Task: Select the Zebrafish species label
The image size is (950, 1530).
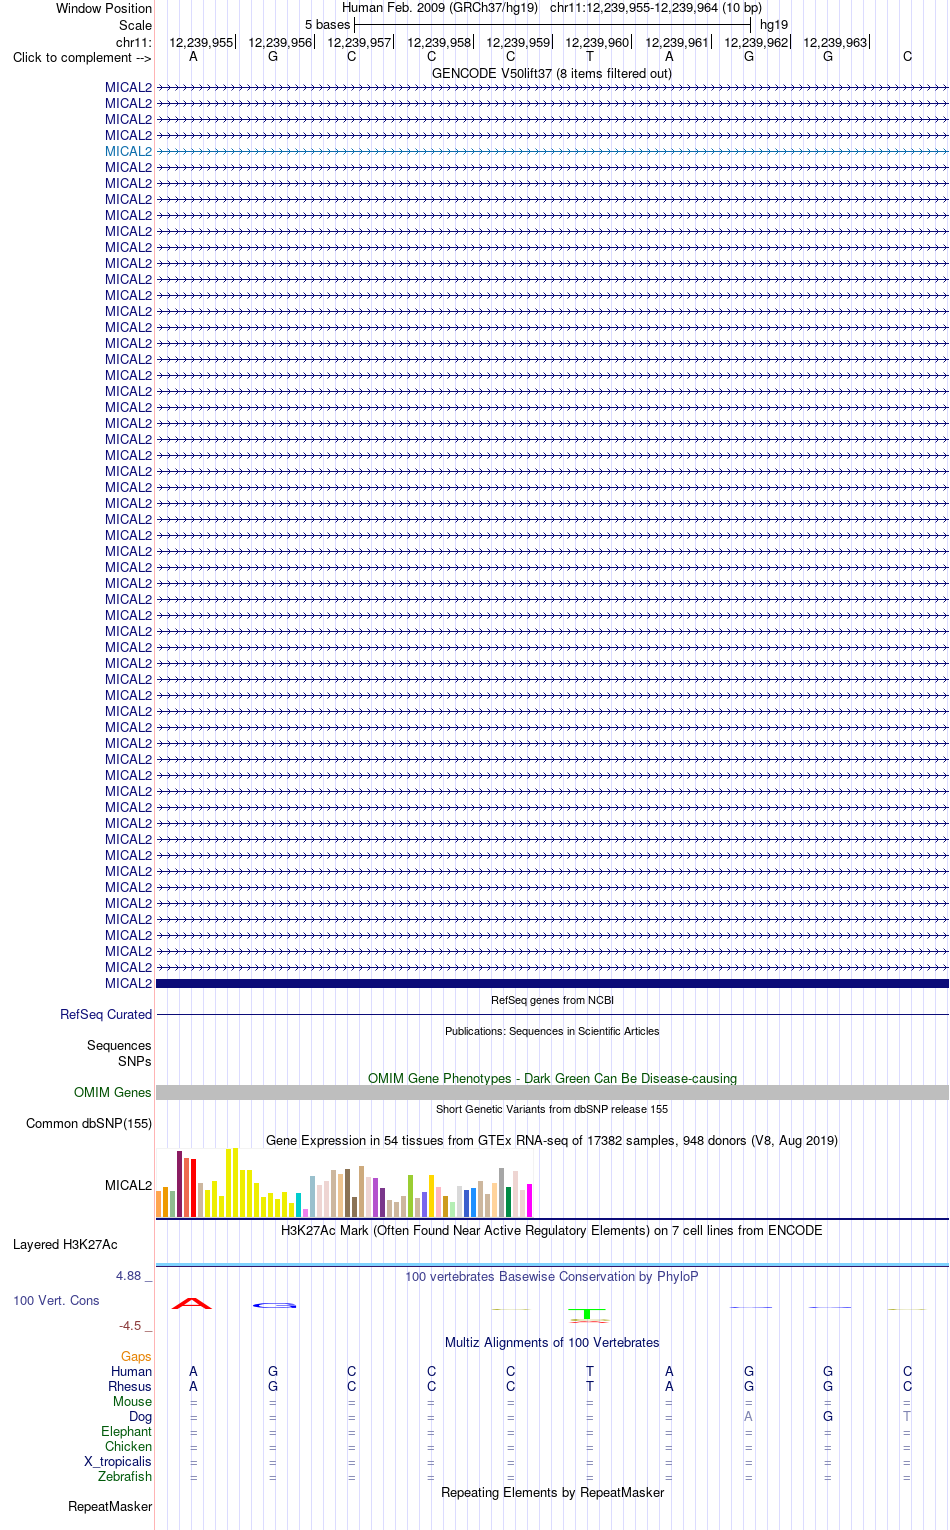Action: [x=125, y=1476]
